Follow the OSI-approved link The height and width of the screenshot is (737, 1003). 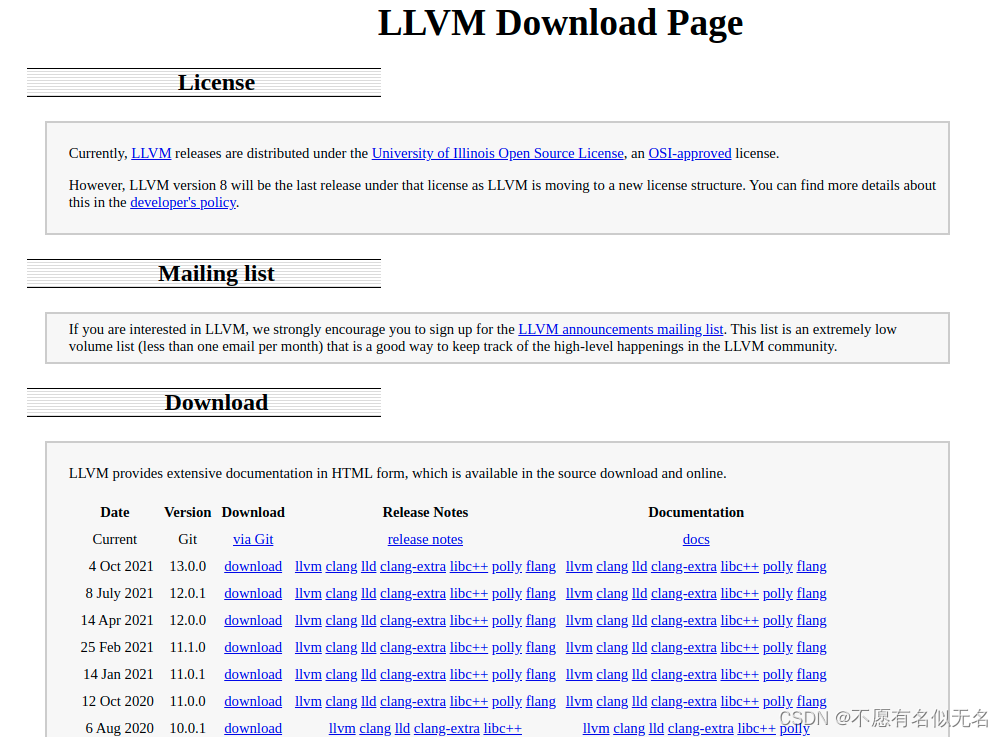coord(690,154)
